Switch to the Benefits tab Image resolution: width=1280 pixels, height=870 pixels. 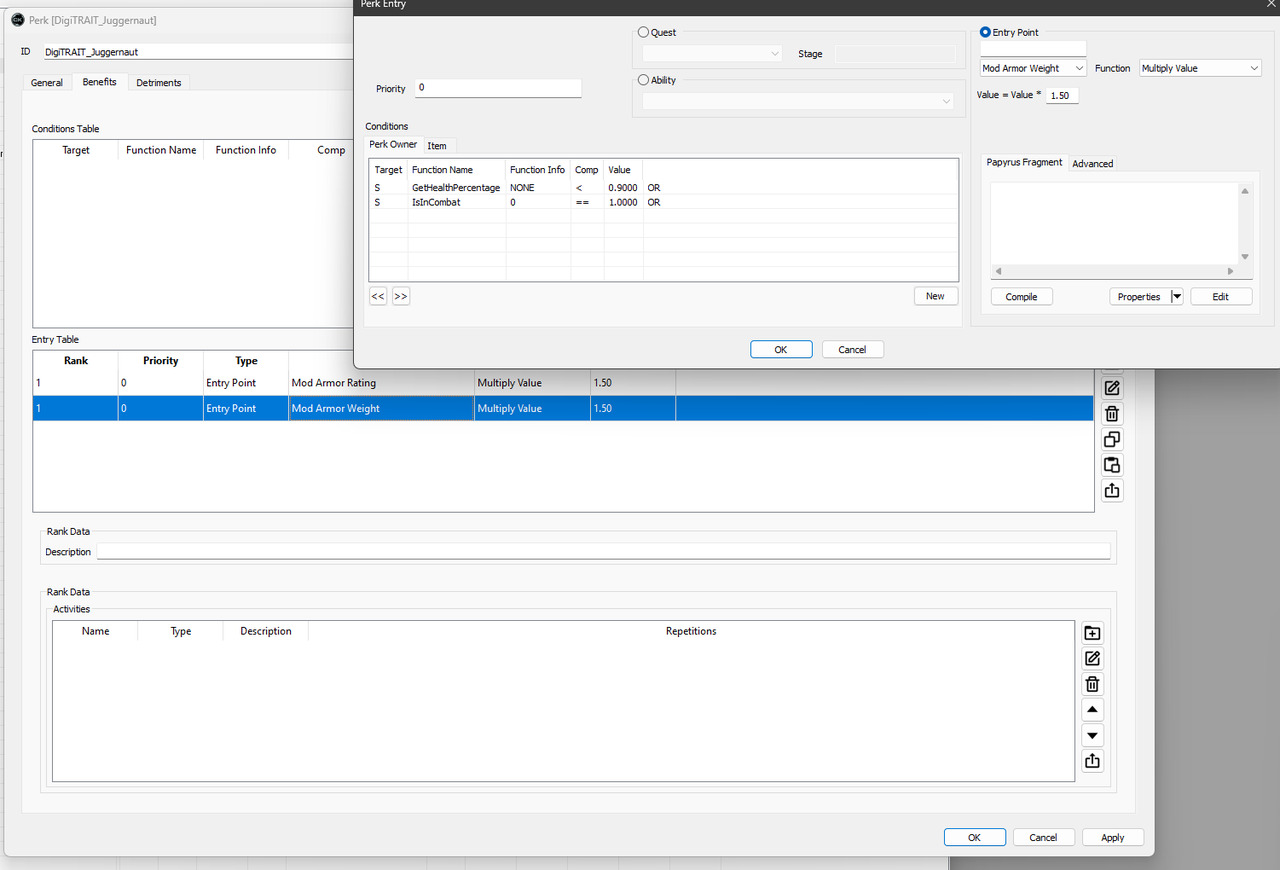[x=99, y=82]
